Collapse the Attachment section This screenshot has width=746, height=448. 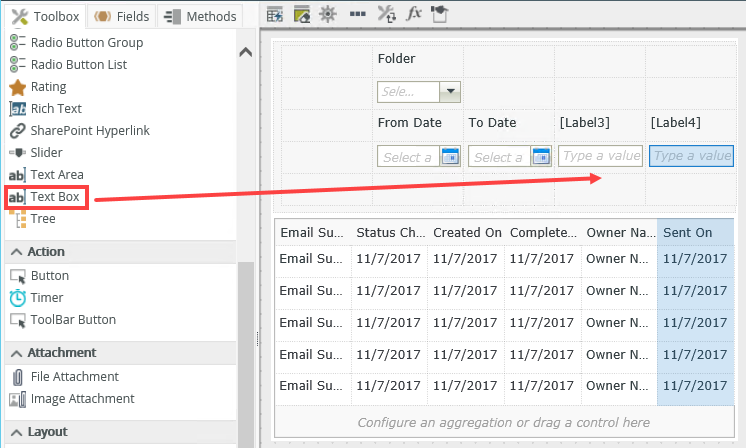[16, 353]
